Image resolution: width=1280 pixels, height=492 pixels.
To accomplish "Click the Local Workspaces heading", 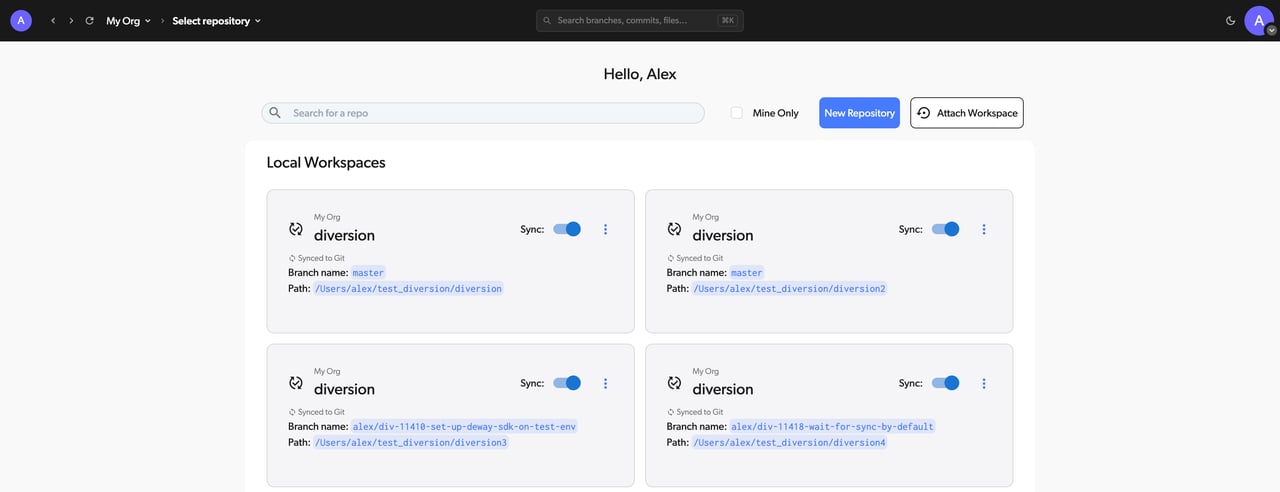I will (x=326, y=162).
